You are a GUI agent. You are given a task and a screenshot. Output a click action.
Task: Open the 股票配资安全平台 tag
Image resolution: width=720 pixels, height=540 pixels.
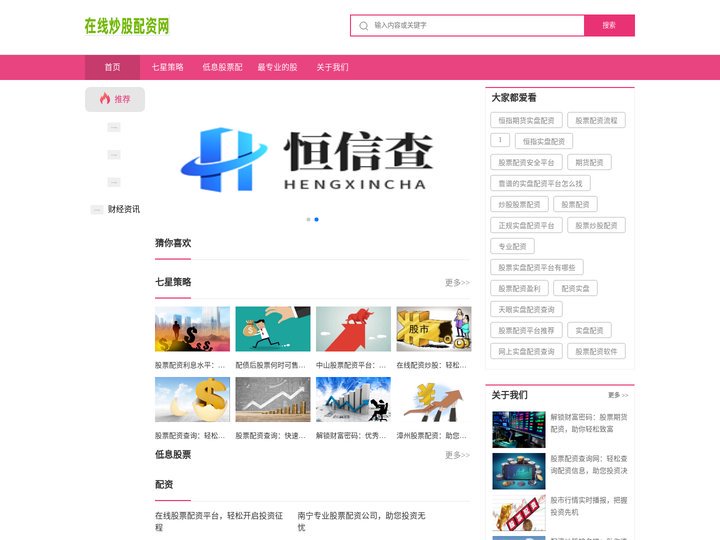(526, 162)
